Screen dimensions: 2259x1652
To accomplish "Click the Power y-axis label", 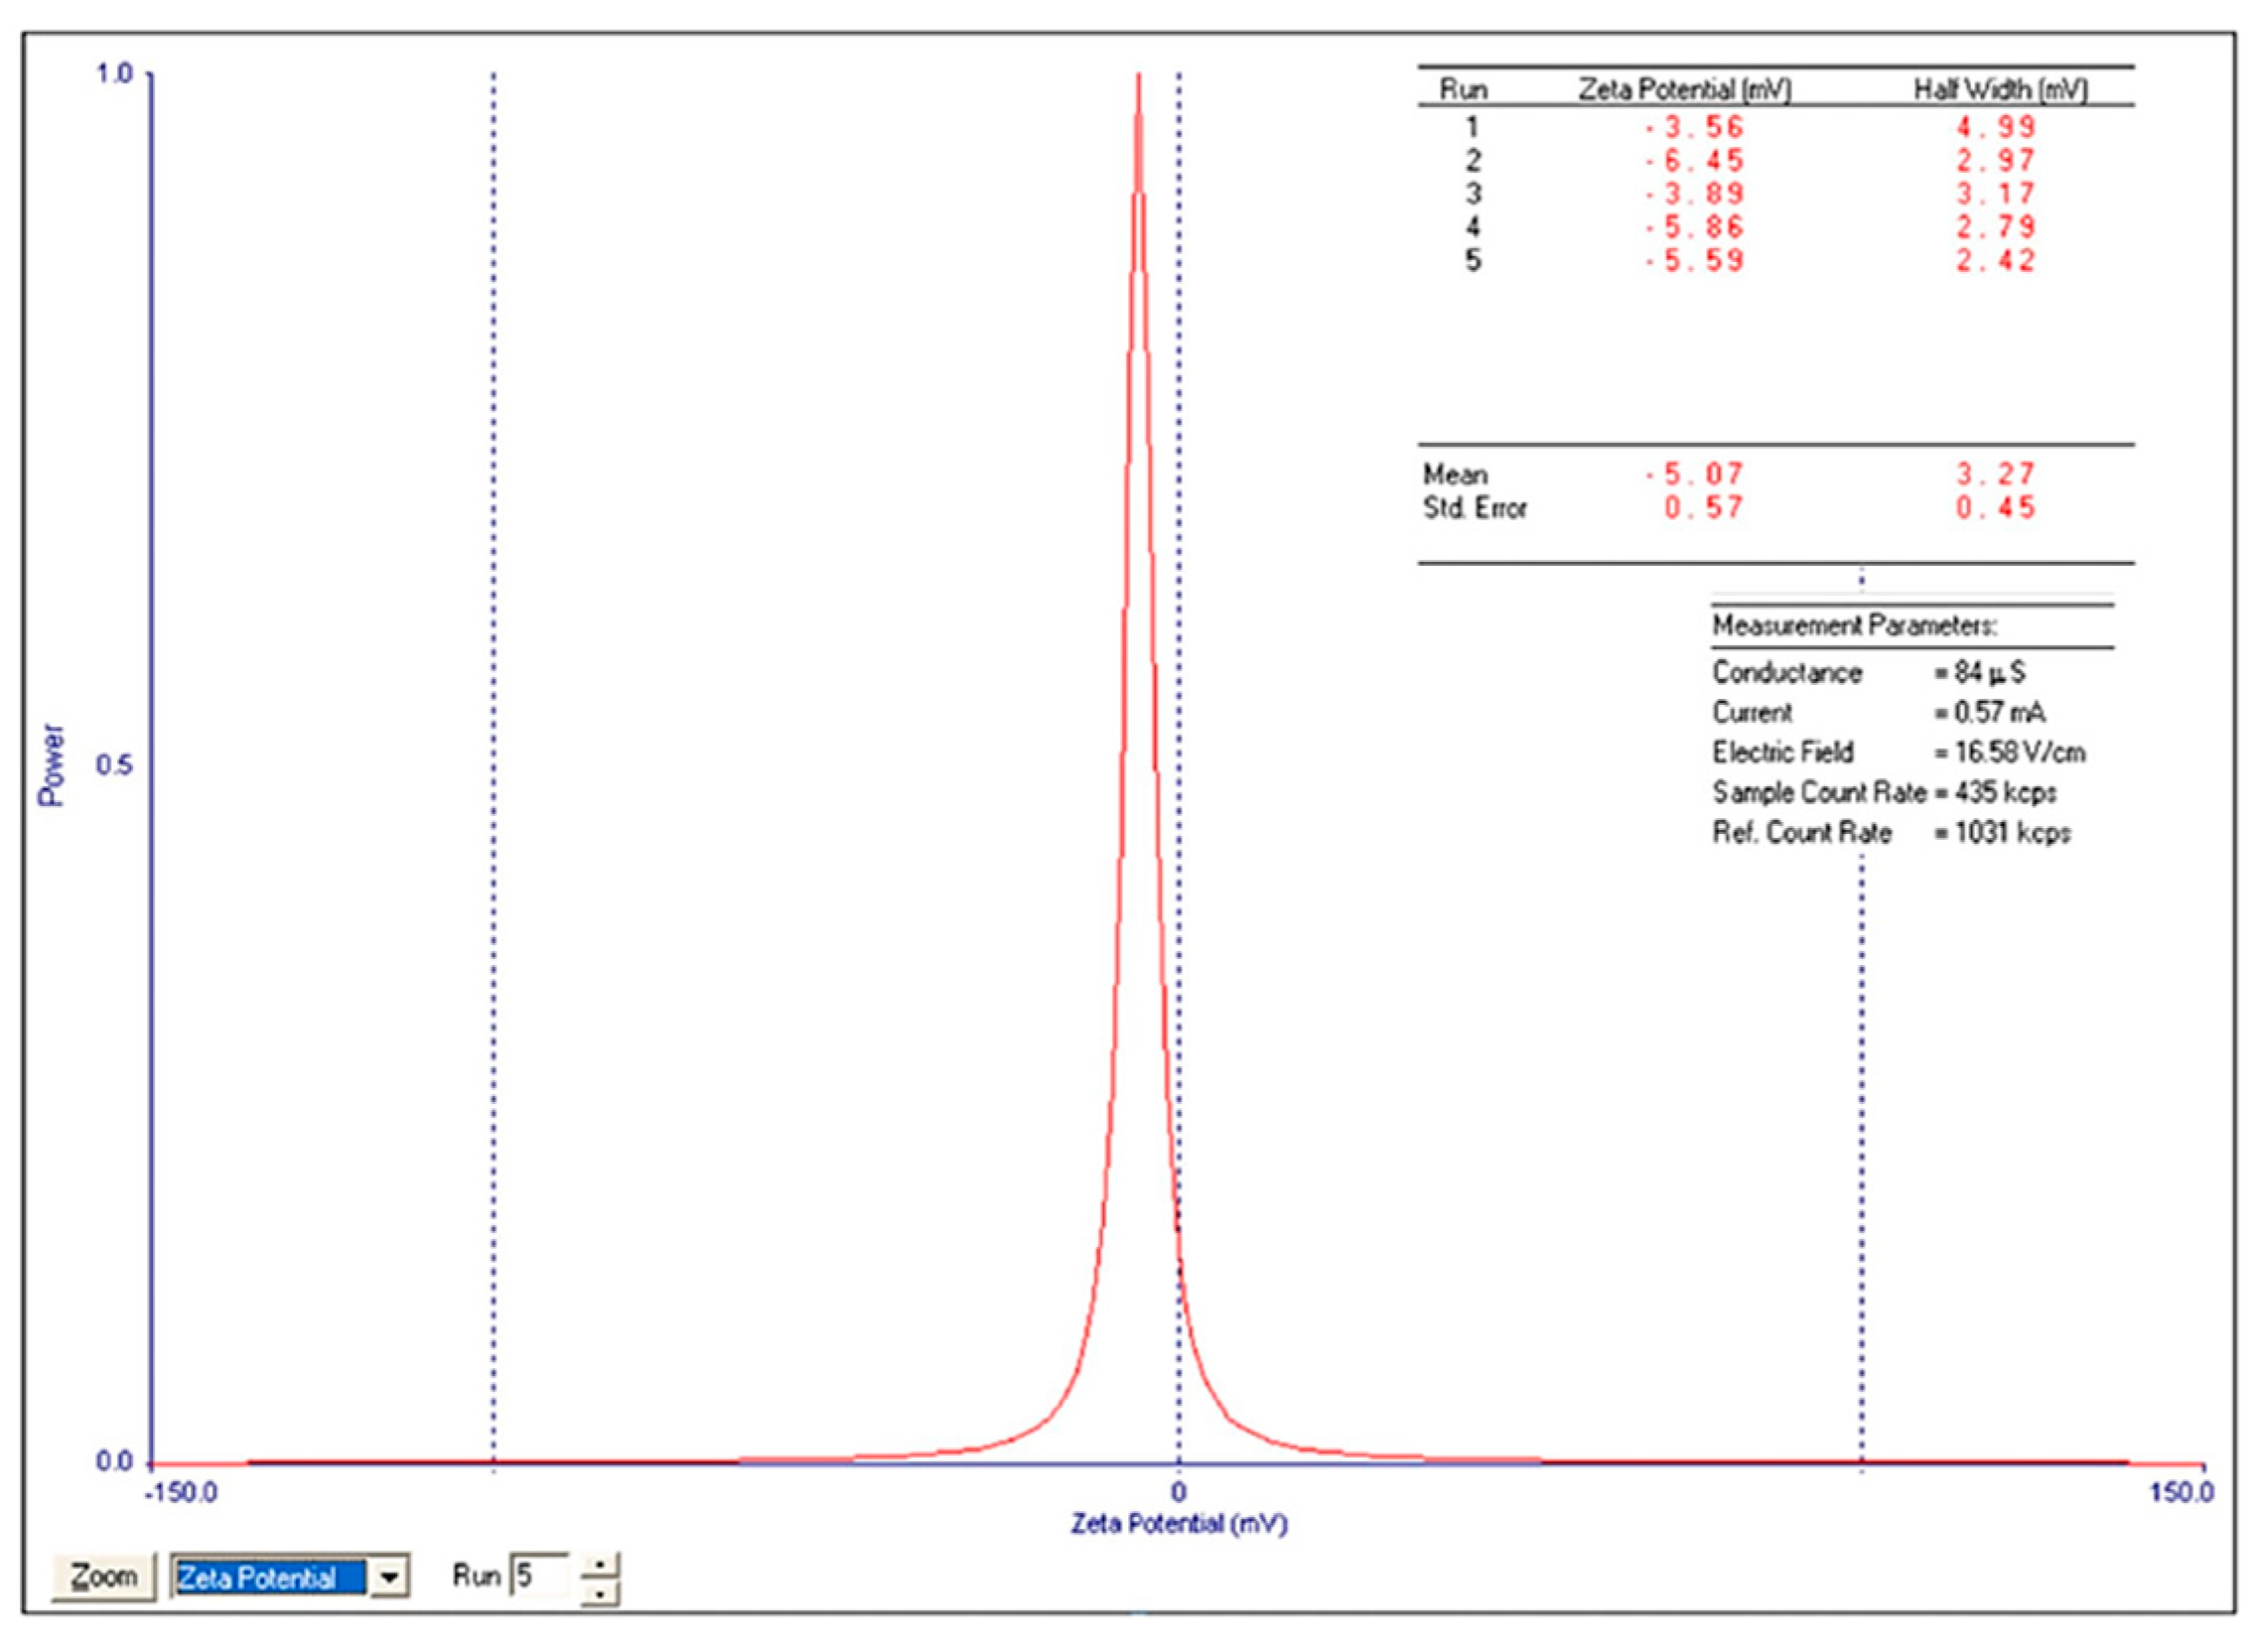I will click(x=50, y=765).
